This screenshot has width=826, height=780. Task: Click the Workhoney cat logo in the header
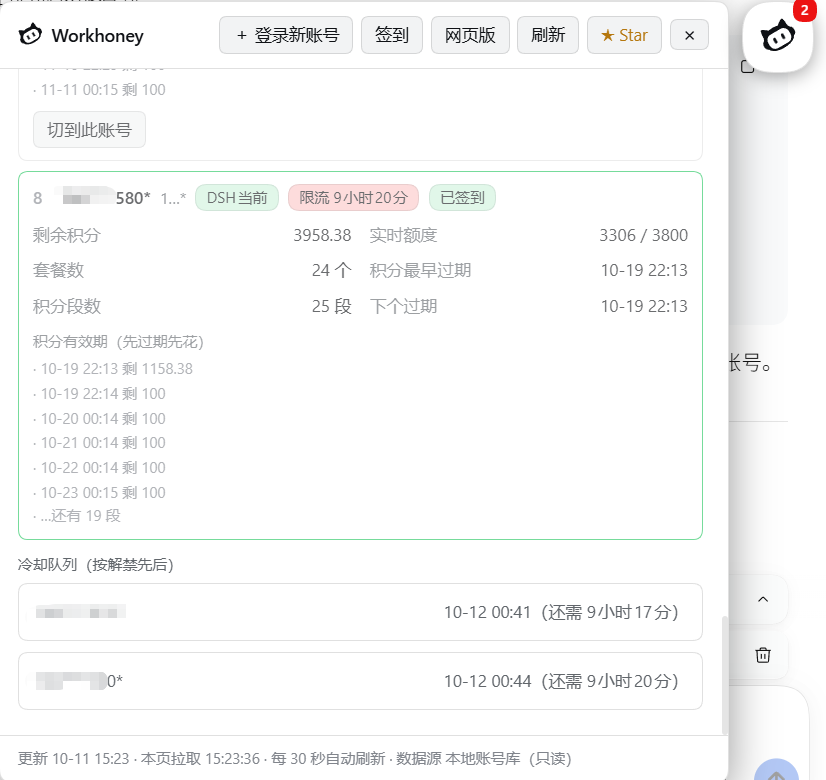point(30,35)
